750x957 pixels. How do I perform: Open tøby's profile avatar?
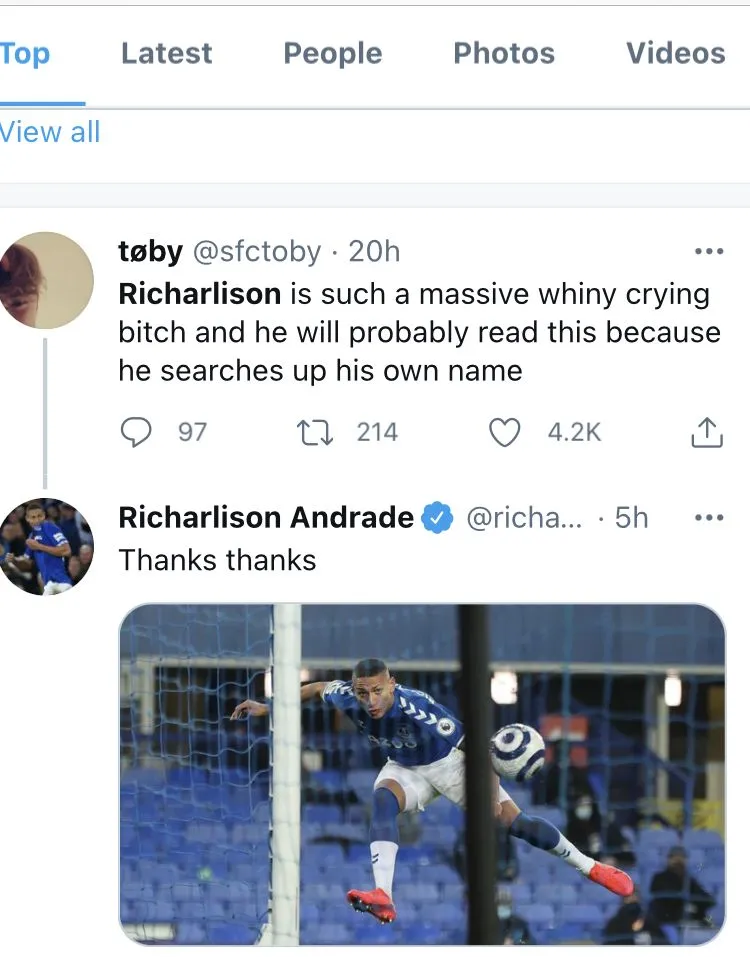(x=45, y=281)
